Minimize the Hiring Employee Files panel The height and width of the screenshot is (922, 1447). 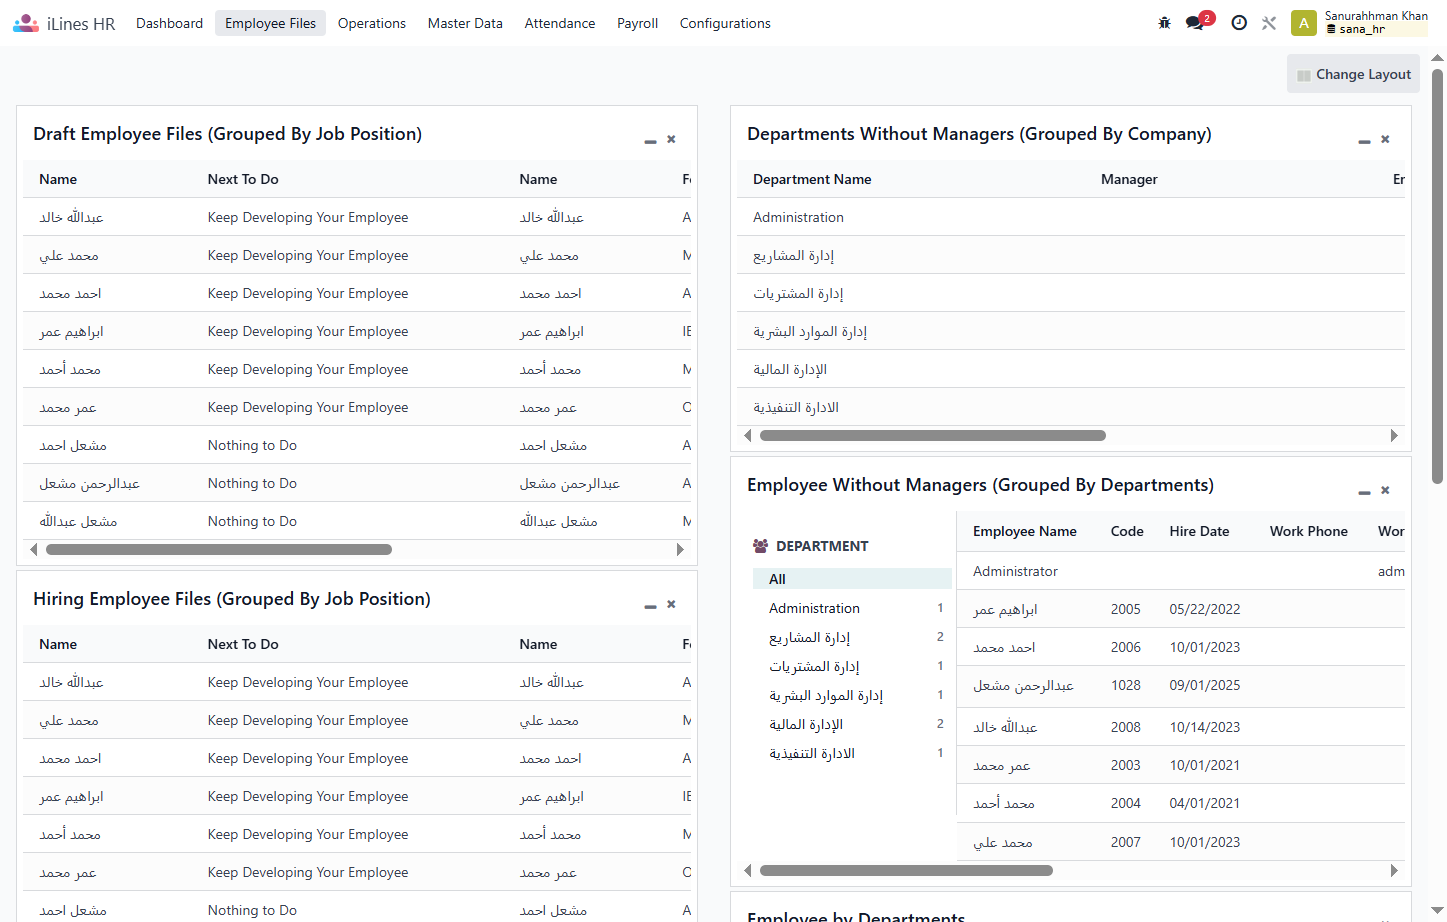click(650, 606)
